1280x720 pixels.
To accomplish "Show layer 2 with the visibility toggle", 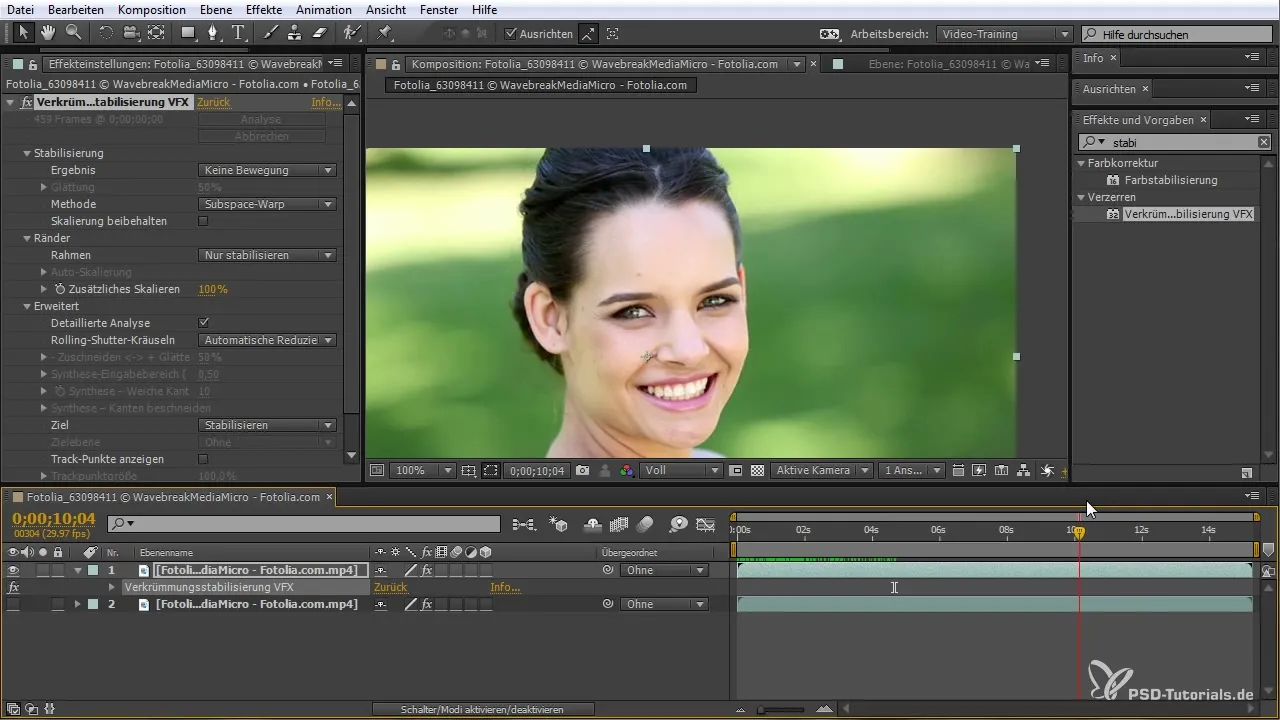I will point(13,604).
